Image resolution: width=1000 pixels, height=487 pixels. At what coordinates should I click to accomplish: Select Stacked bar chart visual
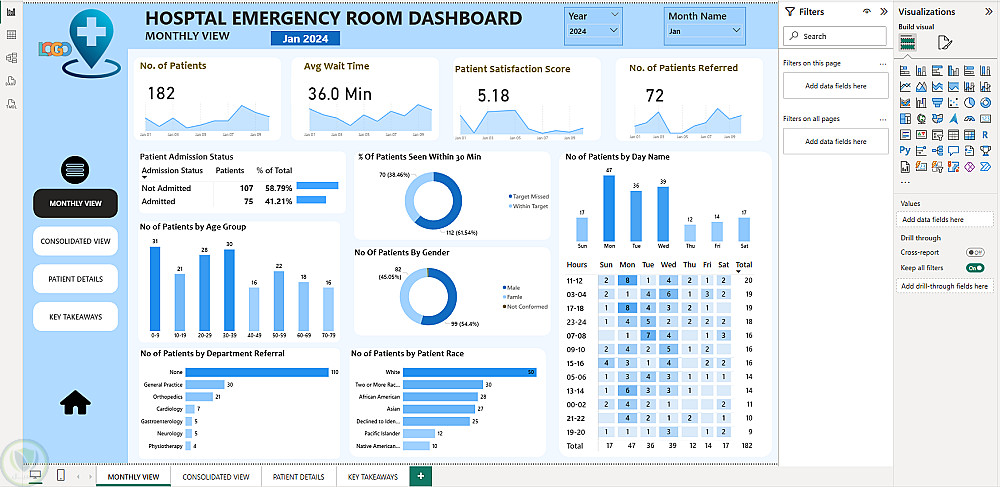click(x=905, y=71)
